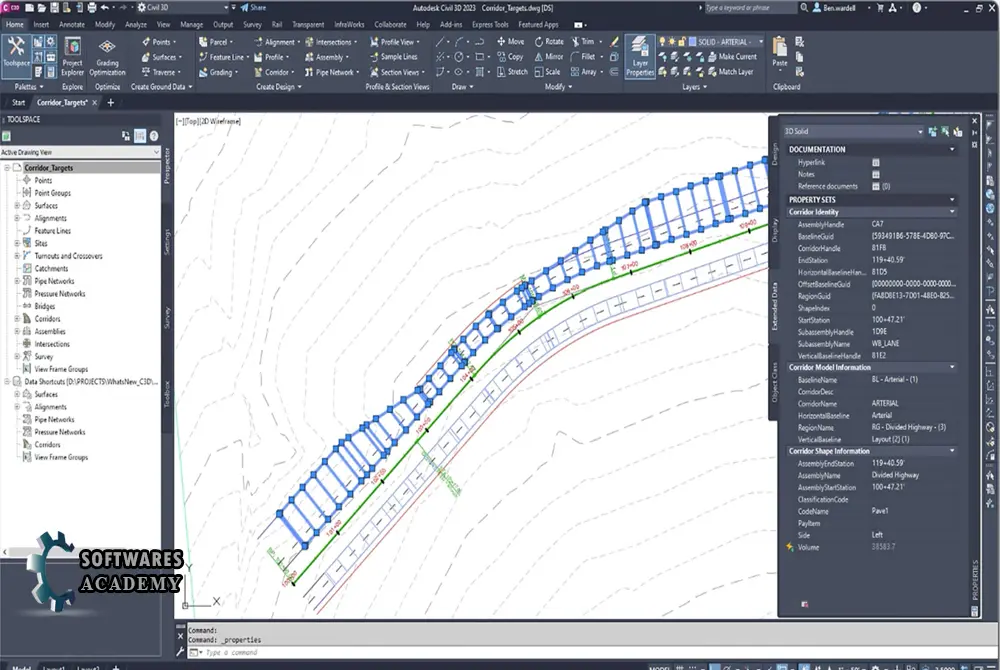Viewport: 1000px width, 670px height.
Task: Open the Analyze ribbon tab
Action: [135, 25]
